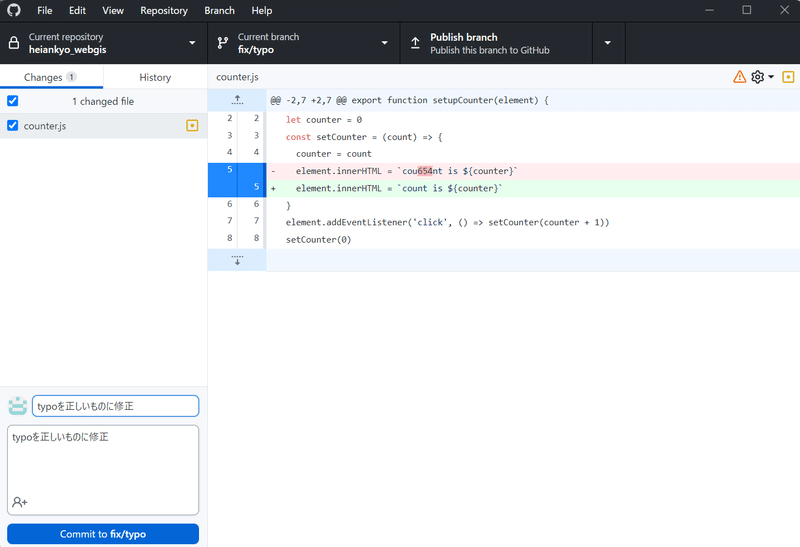Click the 'counter = count' diff line

click(x=533, y=154)
